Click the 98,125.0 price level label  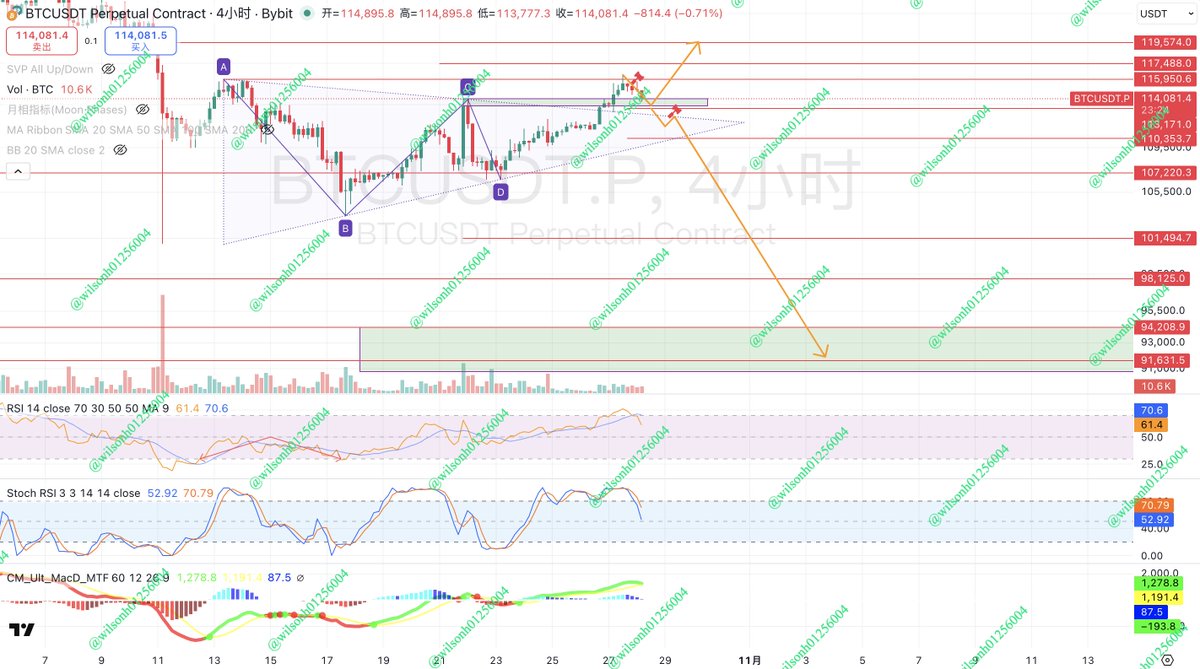pos(1163,279)
